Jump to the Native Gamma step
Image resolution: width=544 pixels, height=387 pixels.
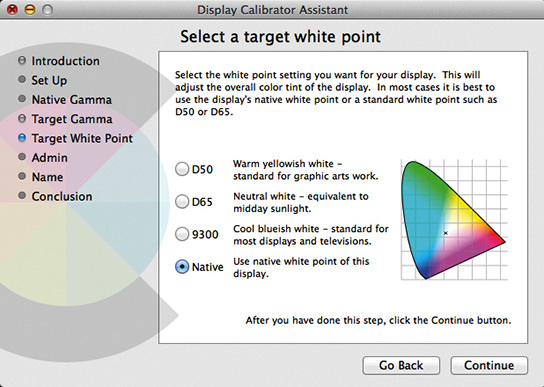(x=71, y=100)
